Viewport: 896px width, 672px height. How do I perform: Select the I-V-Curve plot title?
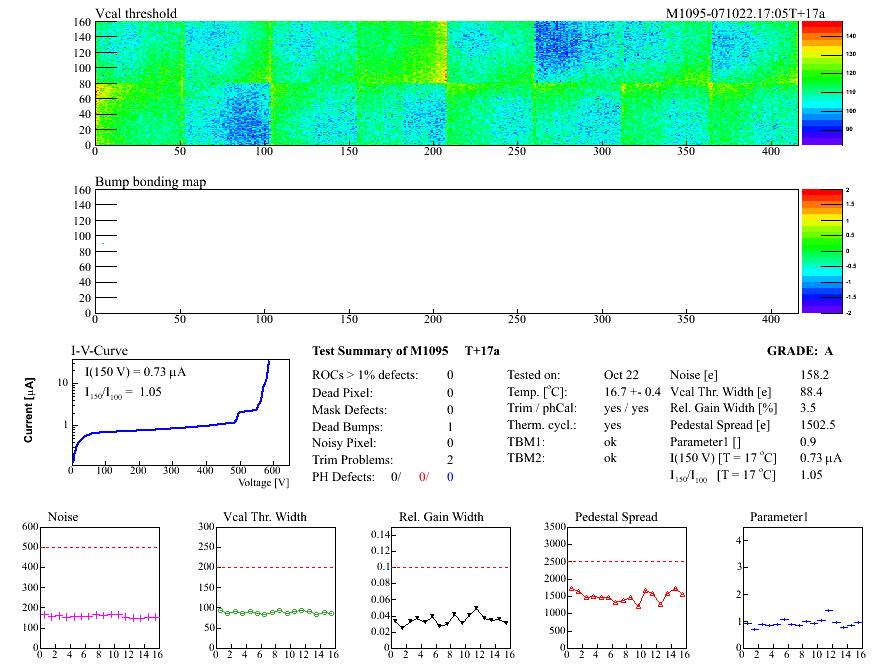tap(99, 351)
